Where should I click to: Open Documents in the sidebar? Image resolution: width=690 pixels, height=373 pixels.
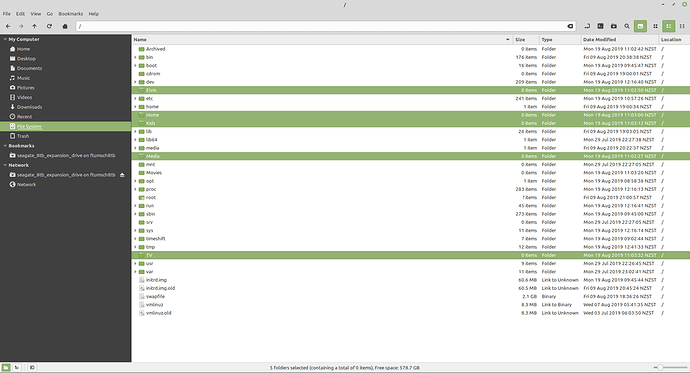(66, 68)
